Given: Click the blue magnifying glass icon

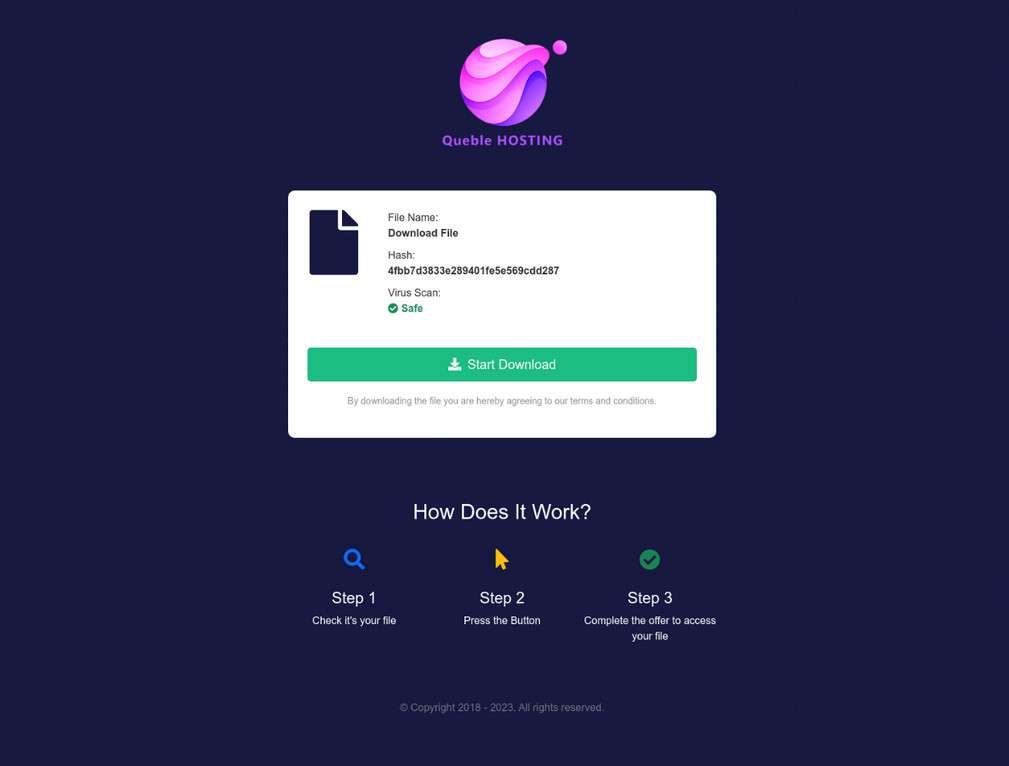Looking at the screenshot, I should tap(354, 559).
